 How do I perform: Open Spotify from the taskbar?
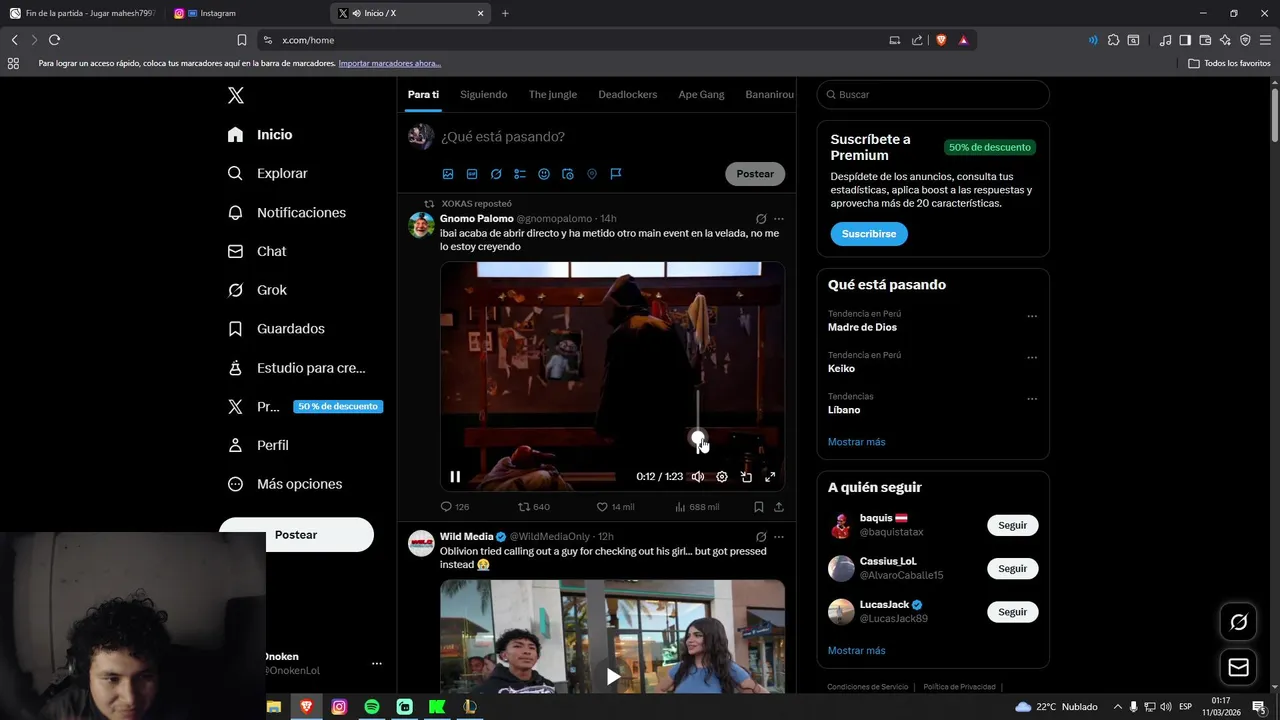pos(372,707)
